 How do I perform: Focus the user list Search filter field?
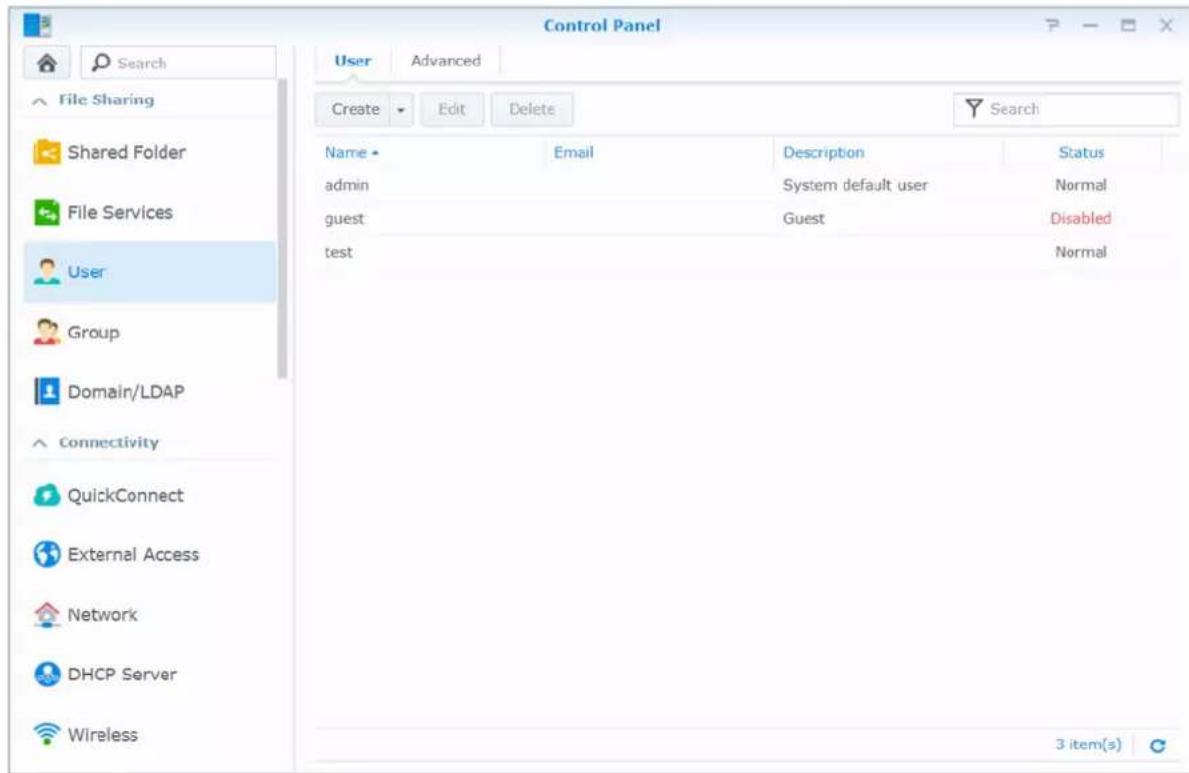coord(1066,109)
